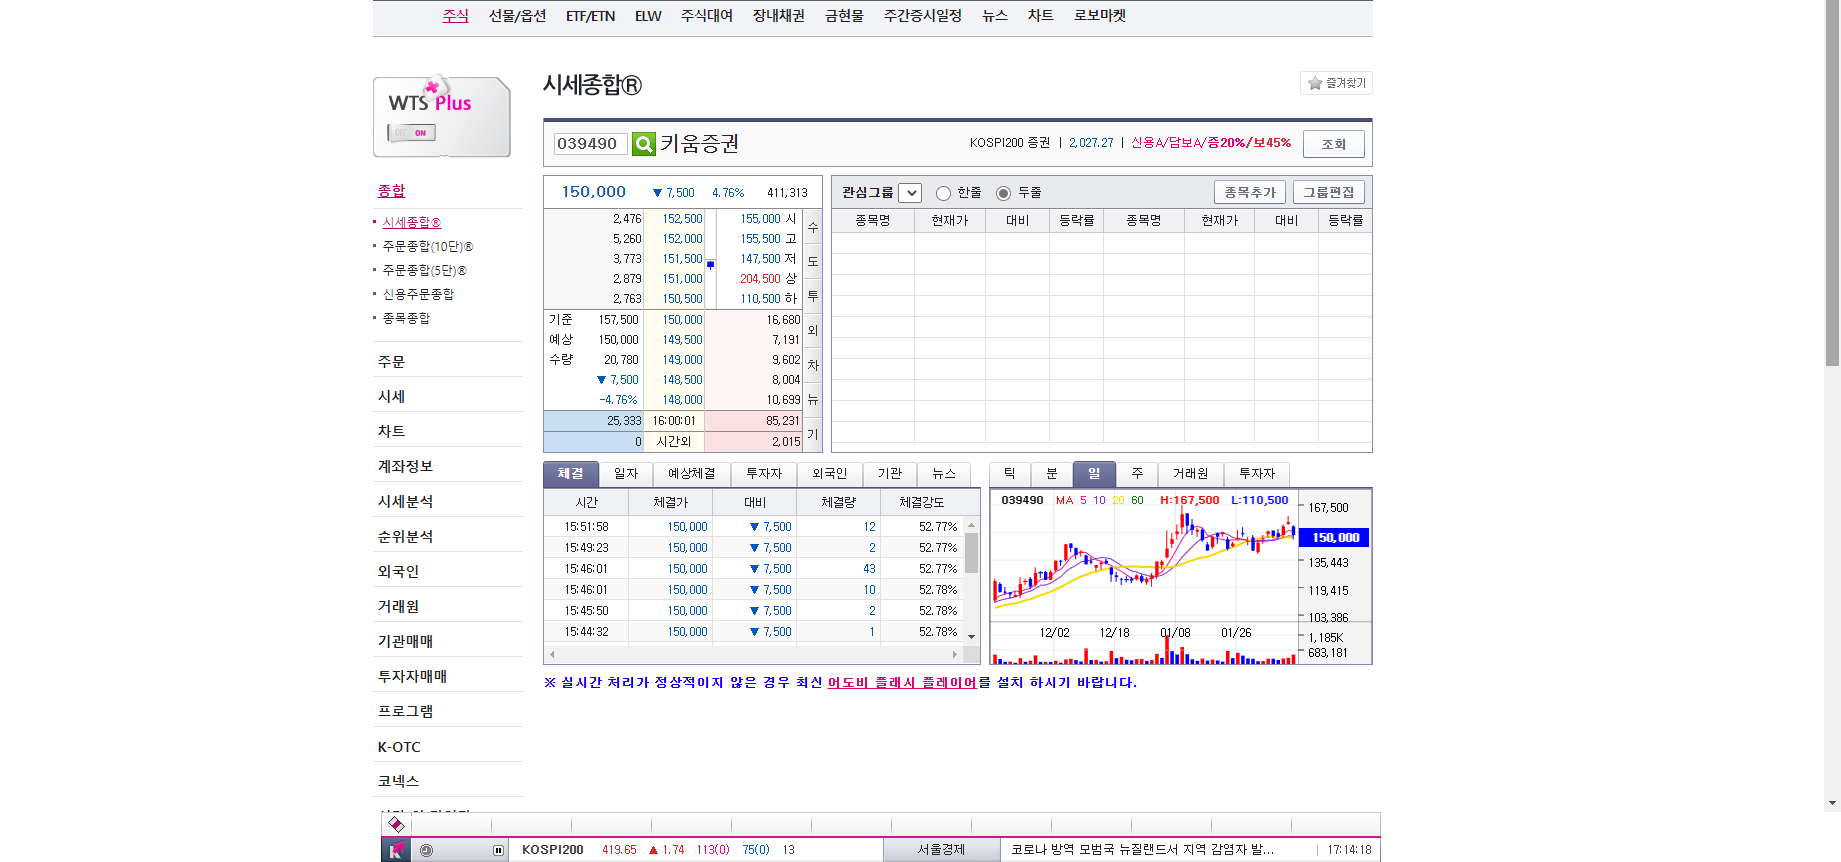Expand the 차트 sidebar section
1841x862 pixels.
point(391,432)
